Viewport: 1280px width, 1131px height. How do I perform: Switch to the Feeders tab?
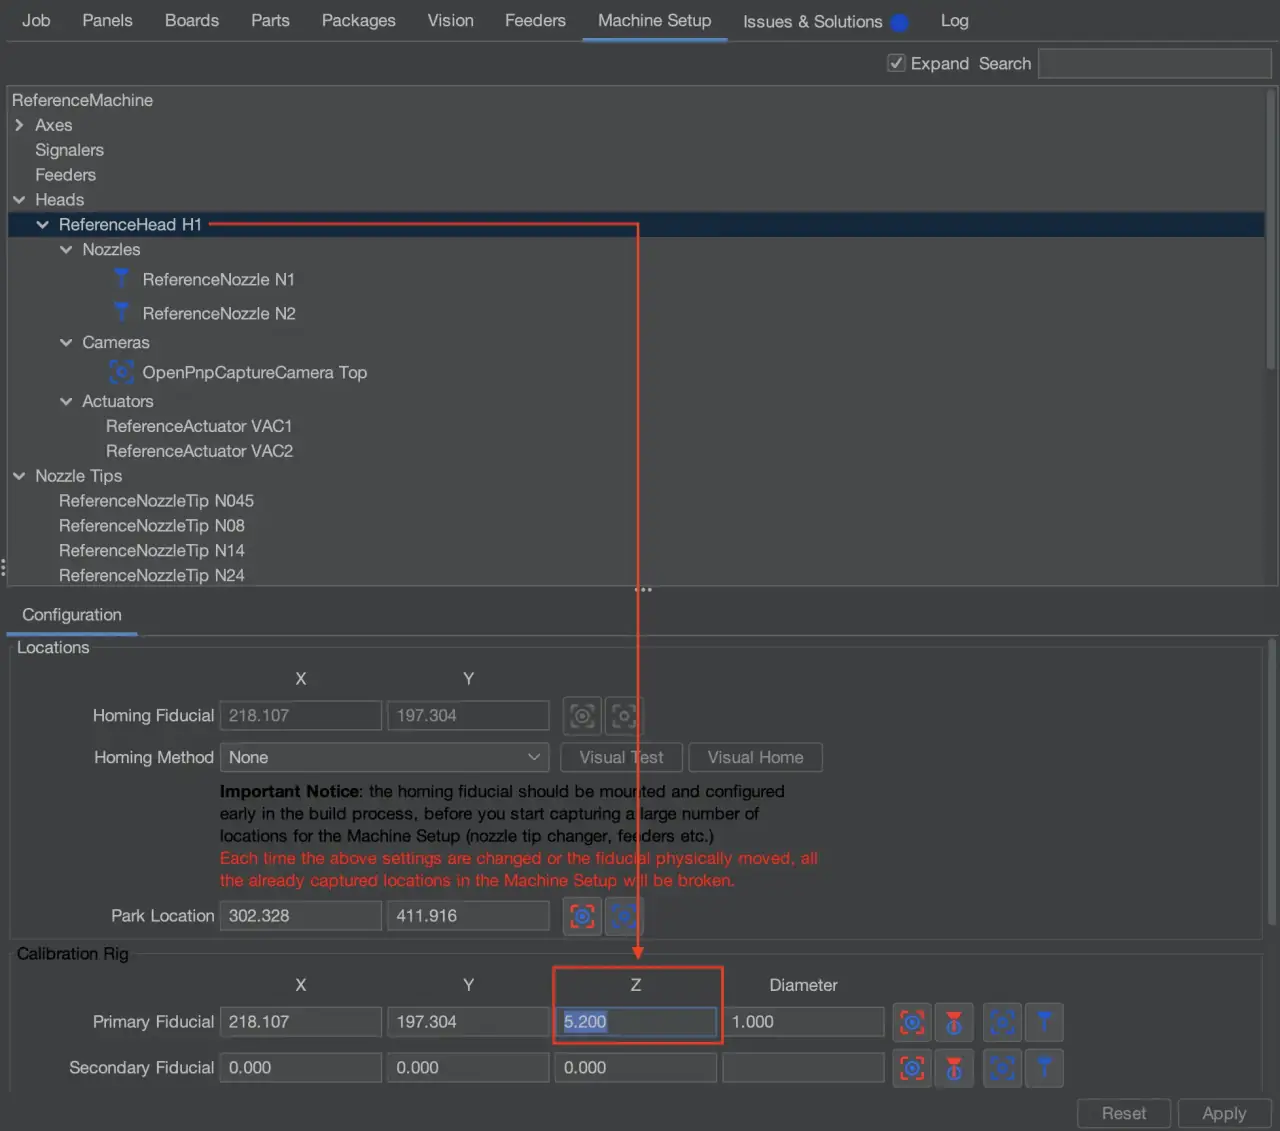535,21
